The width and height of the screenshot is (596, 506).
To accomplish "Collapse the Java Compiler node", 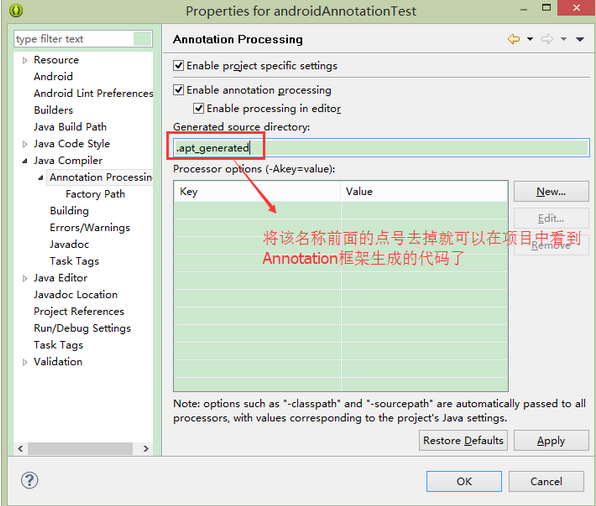I will point(25,161).
